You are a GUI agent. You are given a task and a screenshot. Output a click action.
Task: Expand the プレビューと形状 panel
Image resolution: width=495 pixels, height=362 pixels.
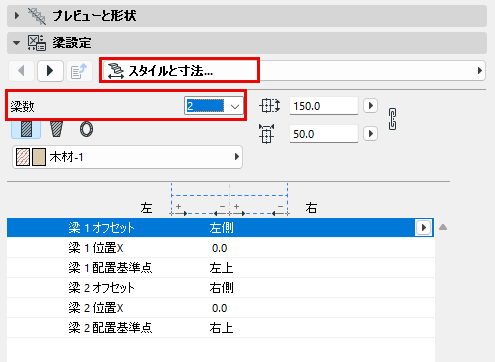(x=17, y=16)
